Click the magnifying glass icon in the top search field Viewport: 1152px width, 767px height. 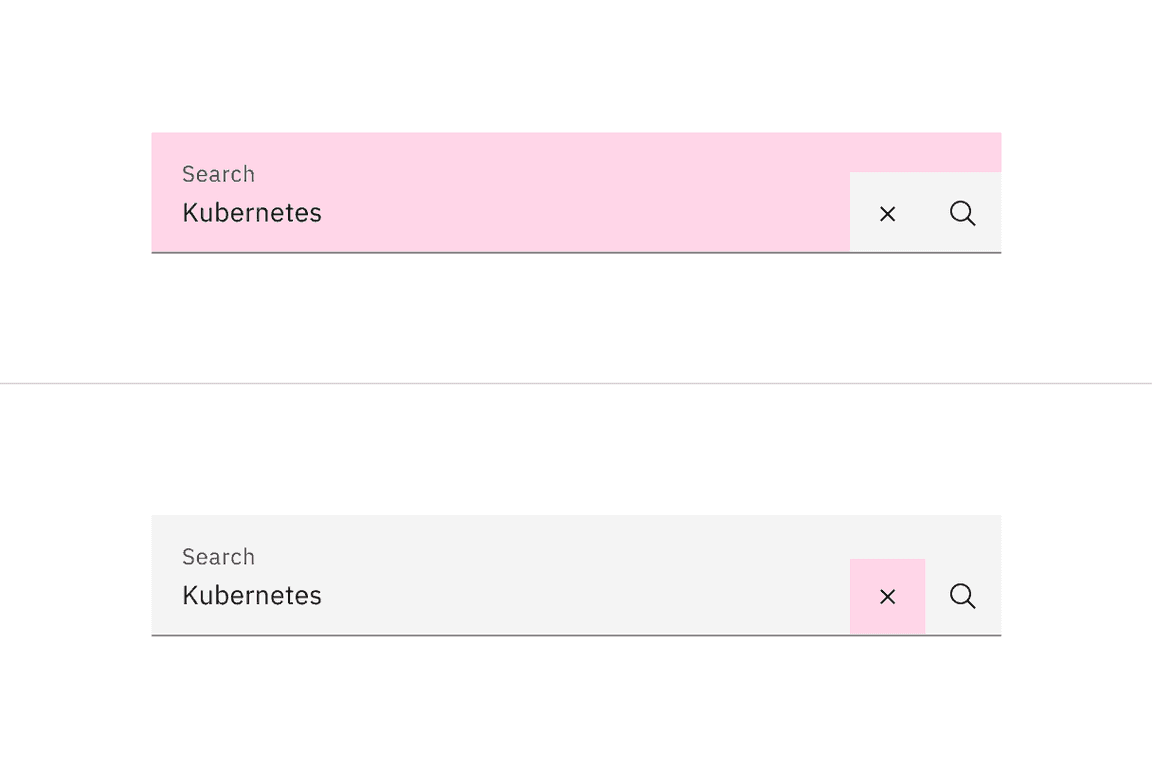point(962,213)
